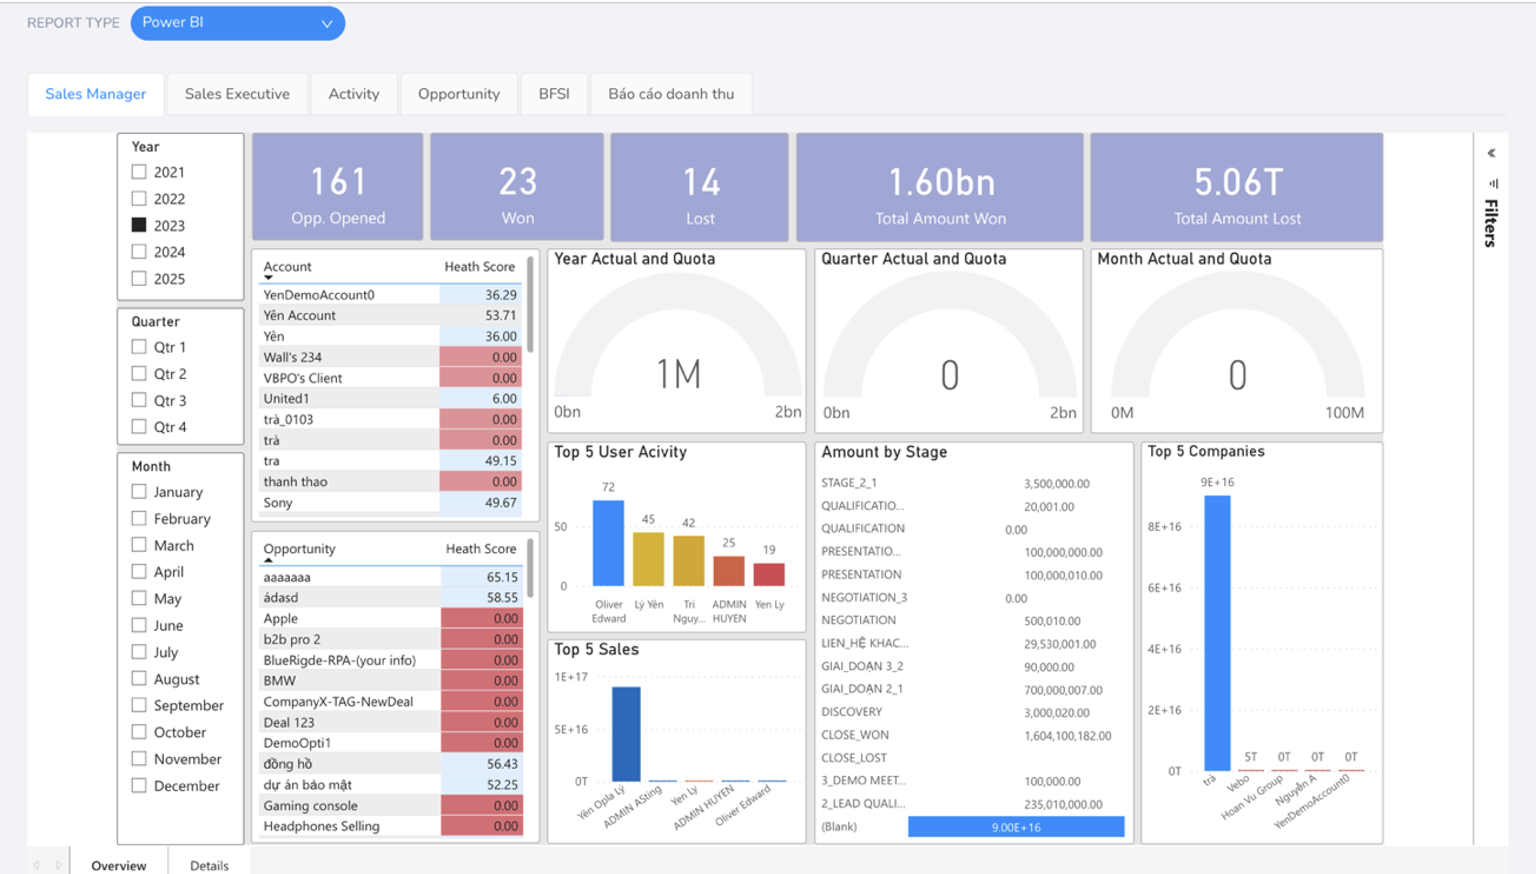
Task: Check the 2024 year checkbox
Action: [x=139, y=252]
